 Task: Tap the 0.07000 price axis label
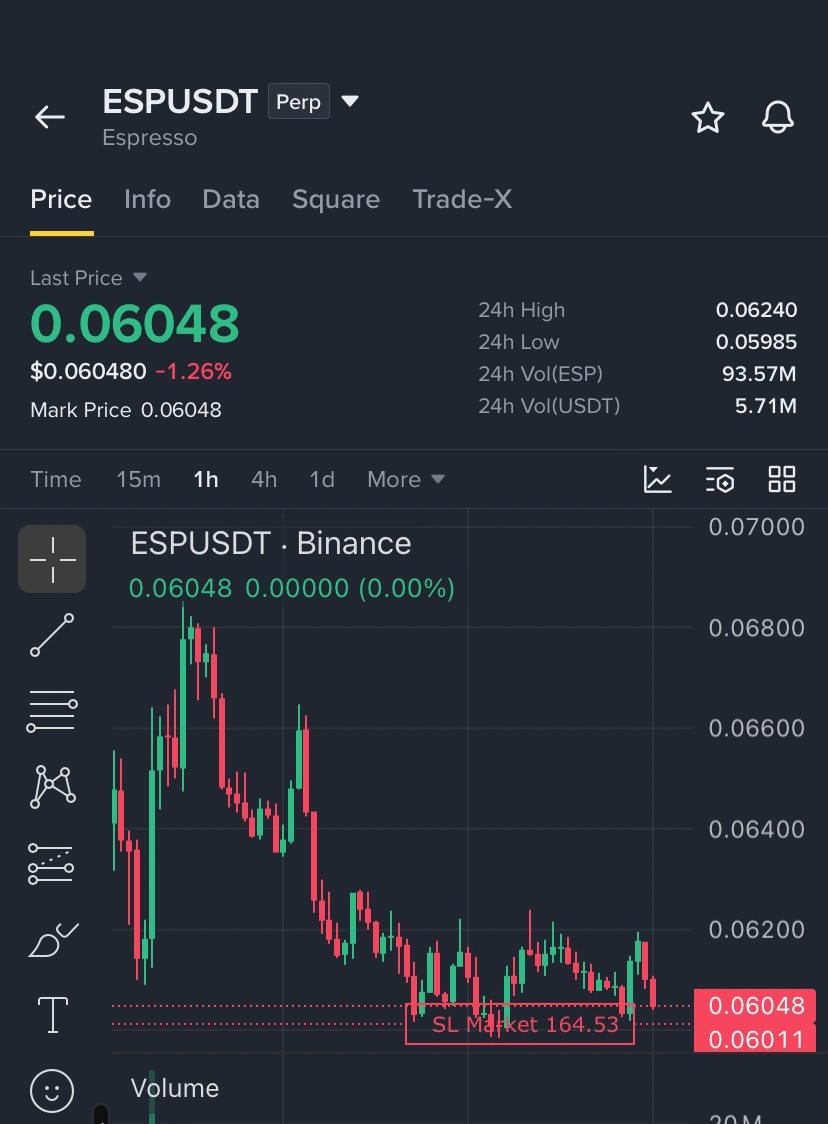tap(756, 527)
